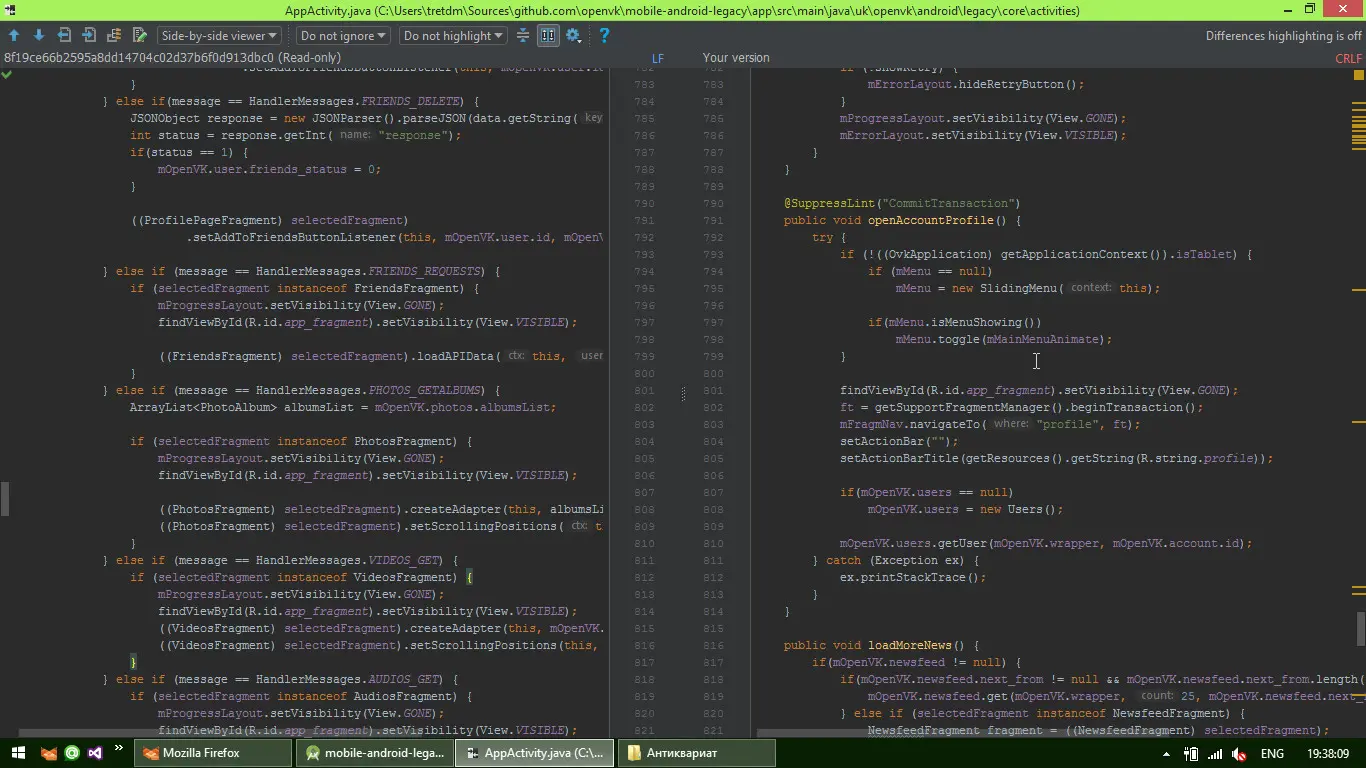Open the Do not highlight dropdown
Screen dimensions: 1366x768
coord(452,35)
